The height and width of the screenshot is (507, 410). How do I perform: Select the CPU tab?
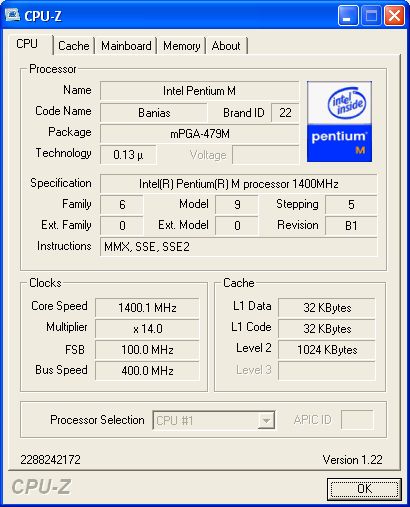coord(29,44)
